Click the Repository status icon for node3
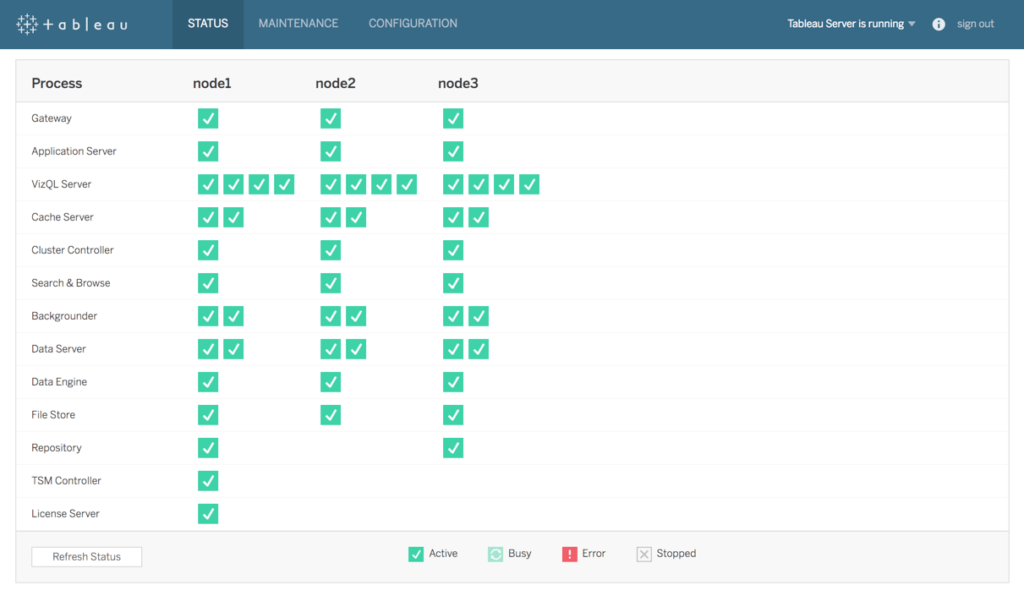 coord(453,448)
